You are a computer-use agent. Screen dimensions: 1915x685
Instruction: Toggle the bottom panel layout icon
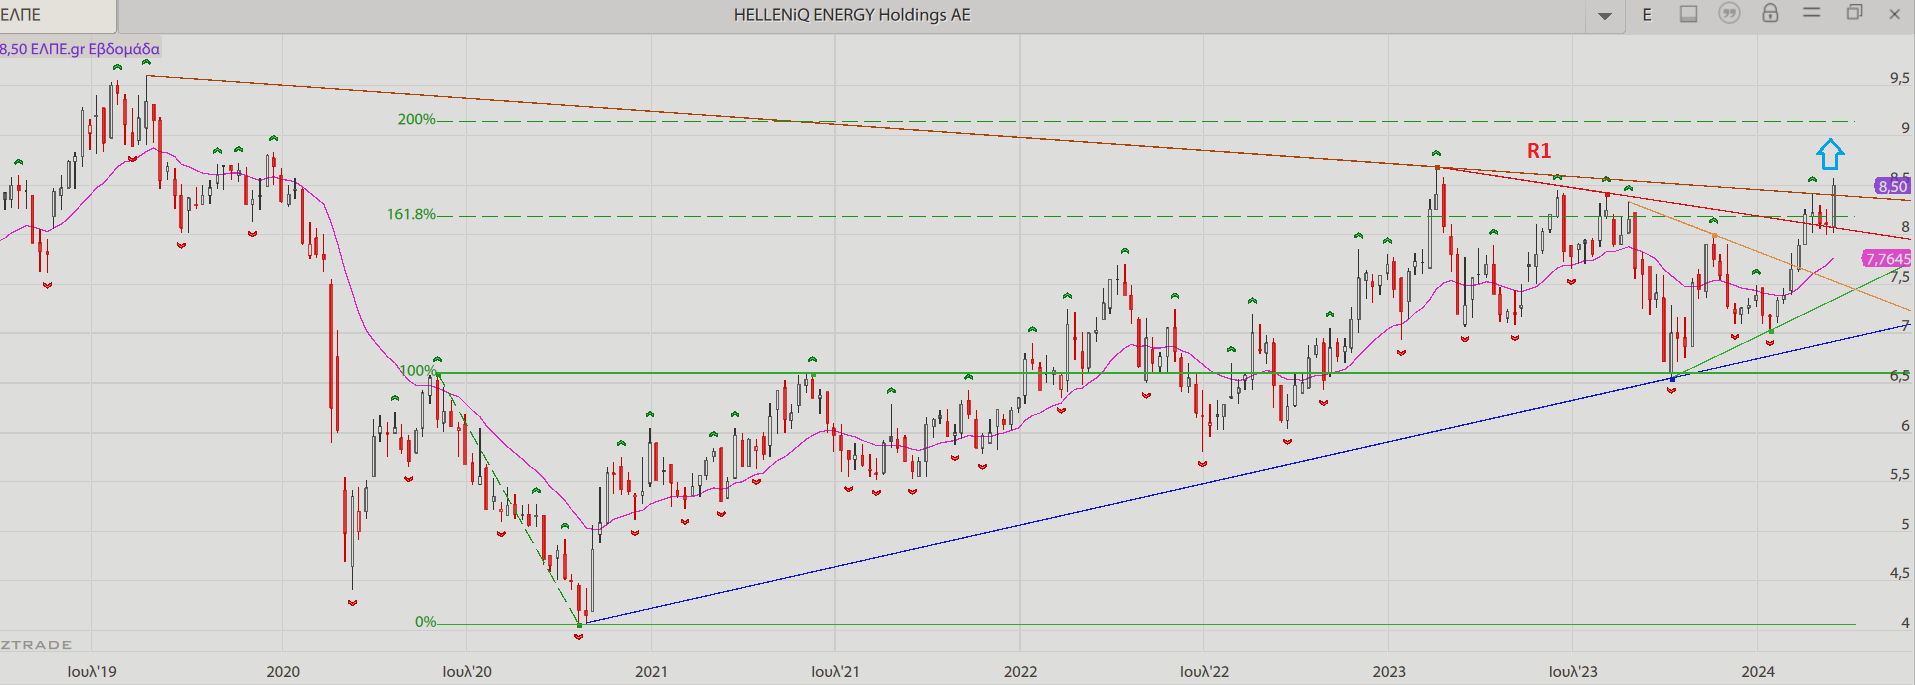1688,14
